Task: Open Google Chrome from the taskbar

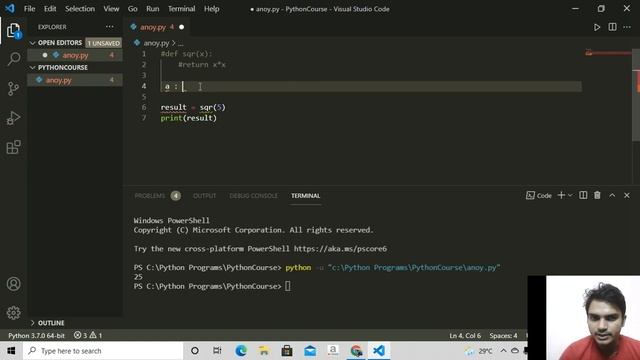Action: point(356,351)
